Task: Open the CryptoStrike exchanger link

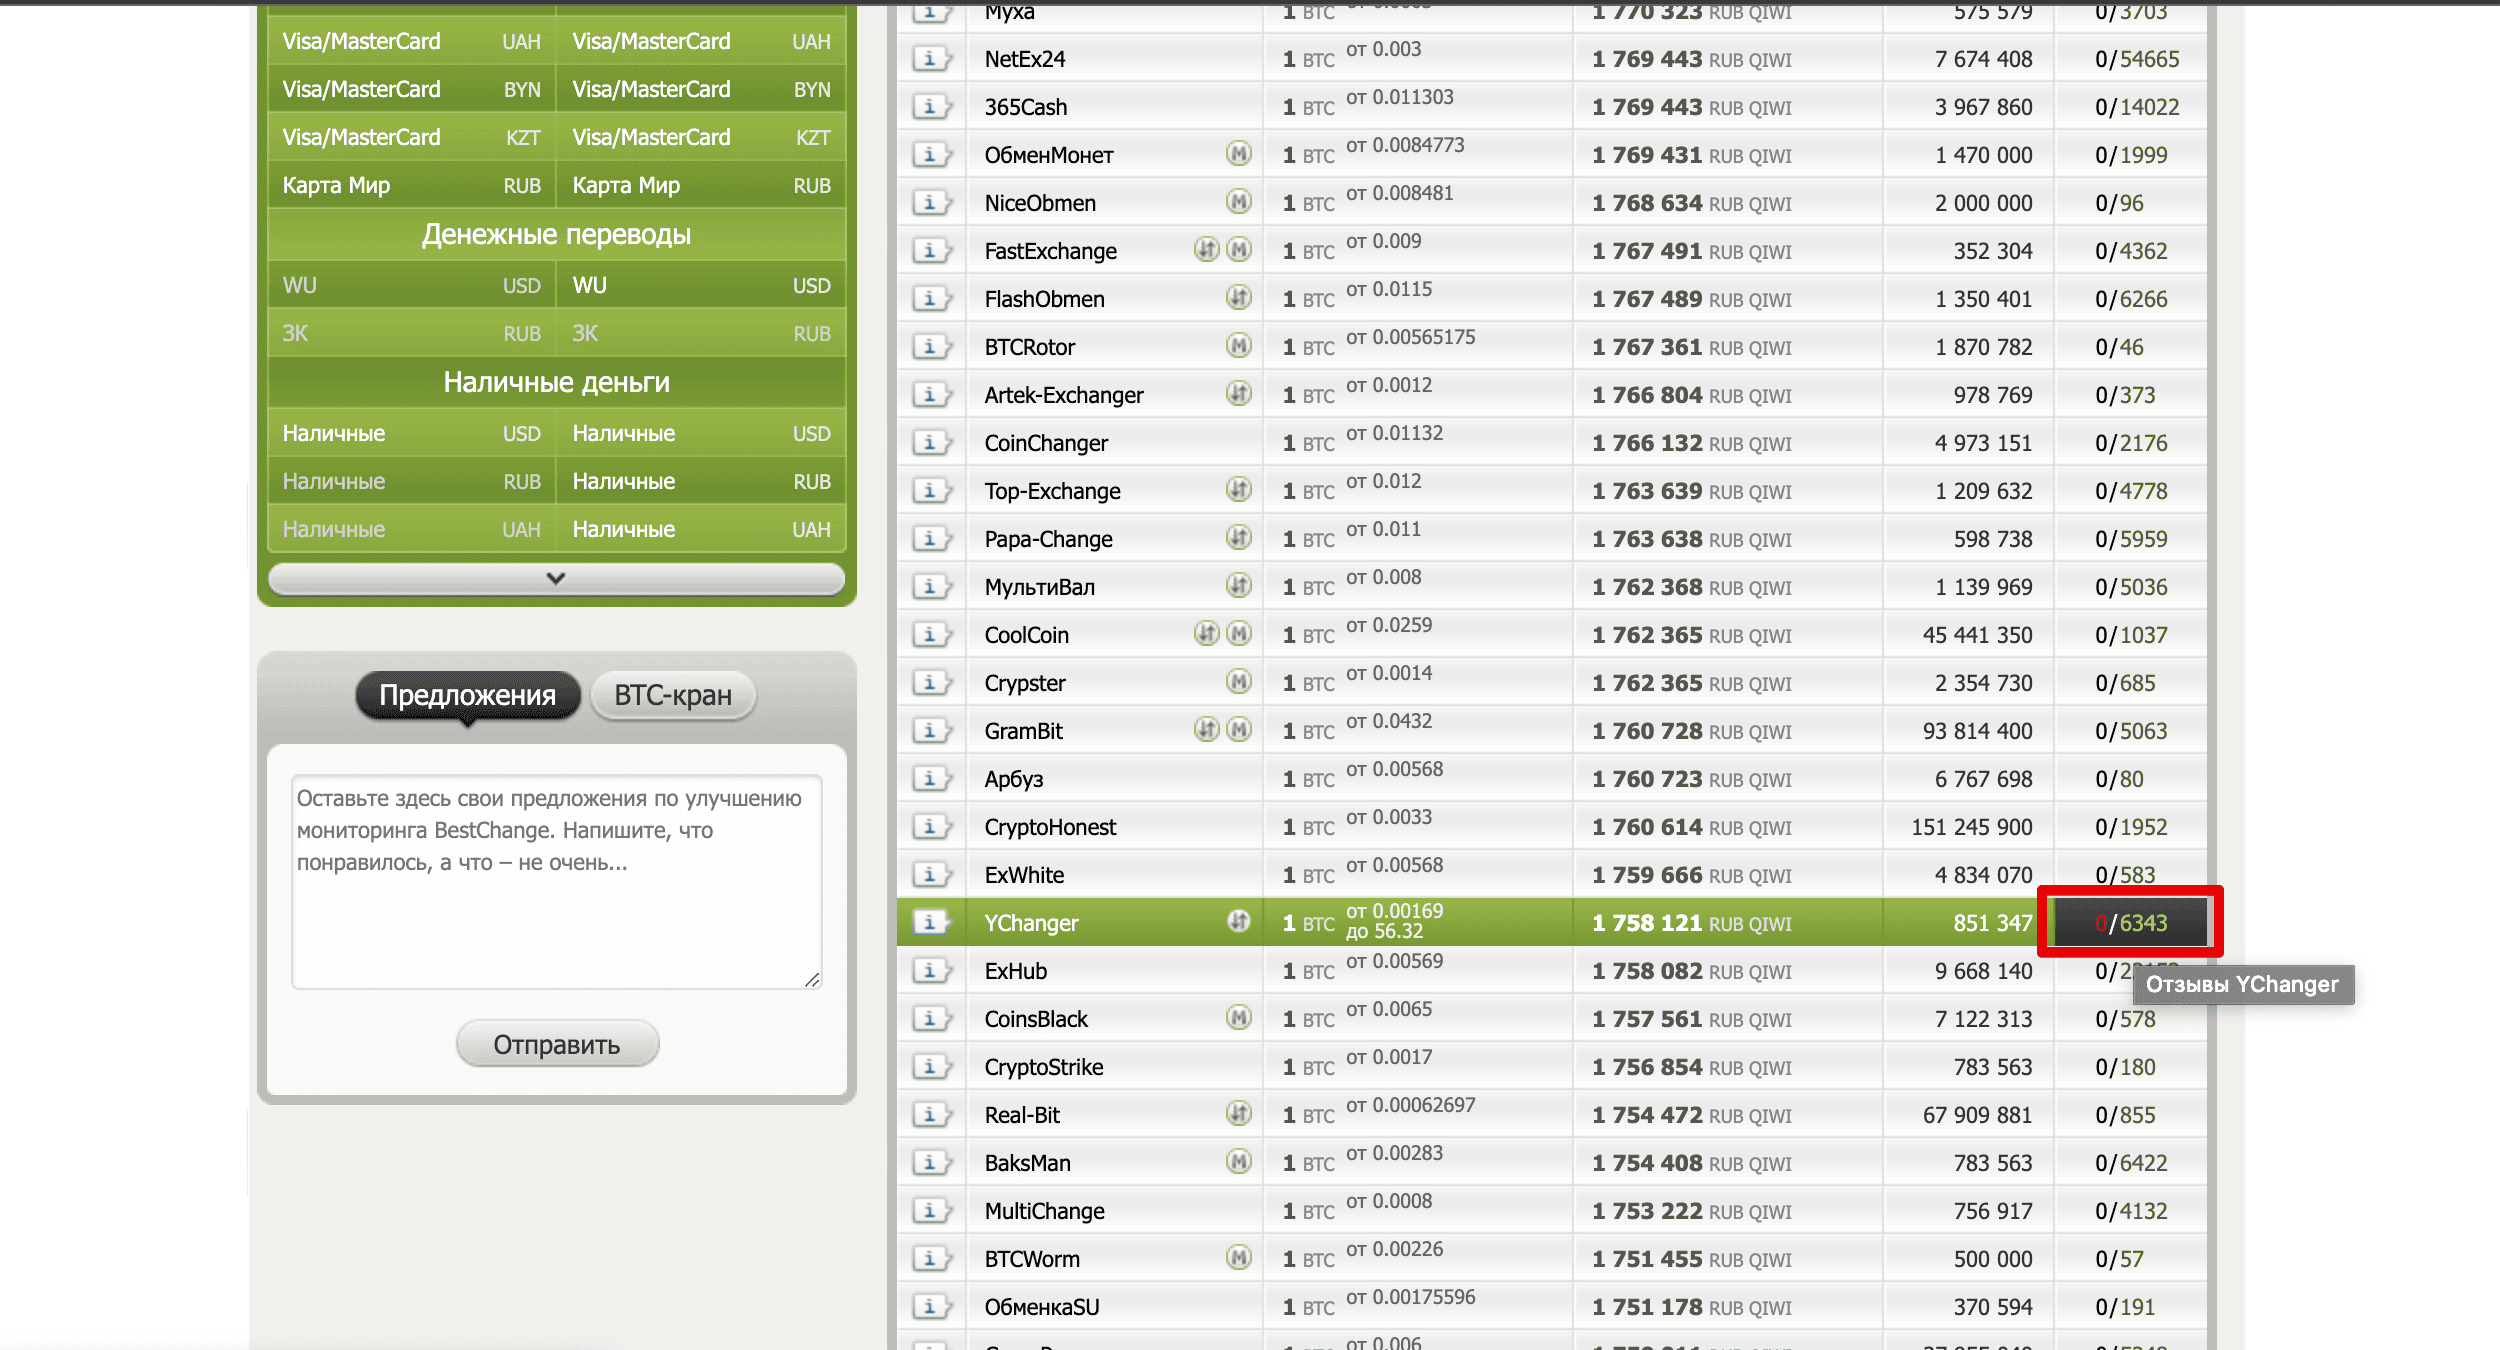Action: [1044, 1067]
